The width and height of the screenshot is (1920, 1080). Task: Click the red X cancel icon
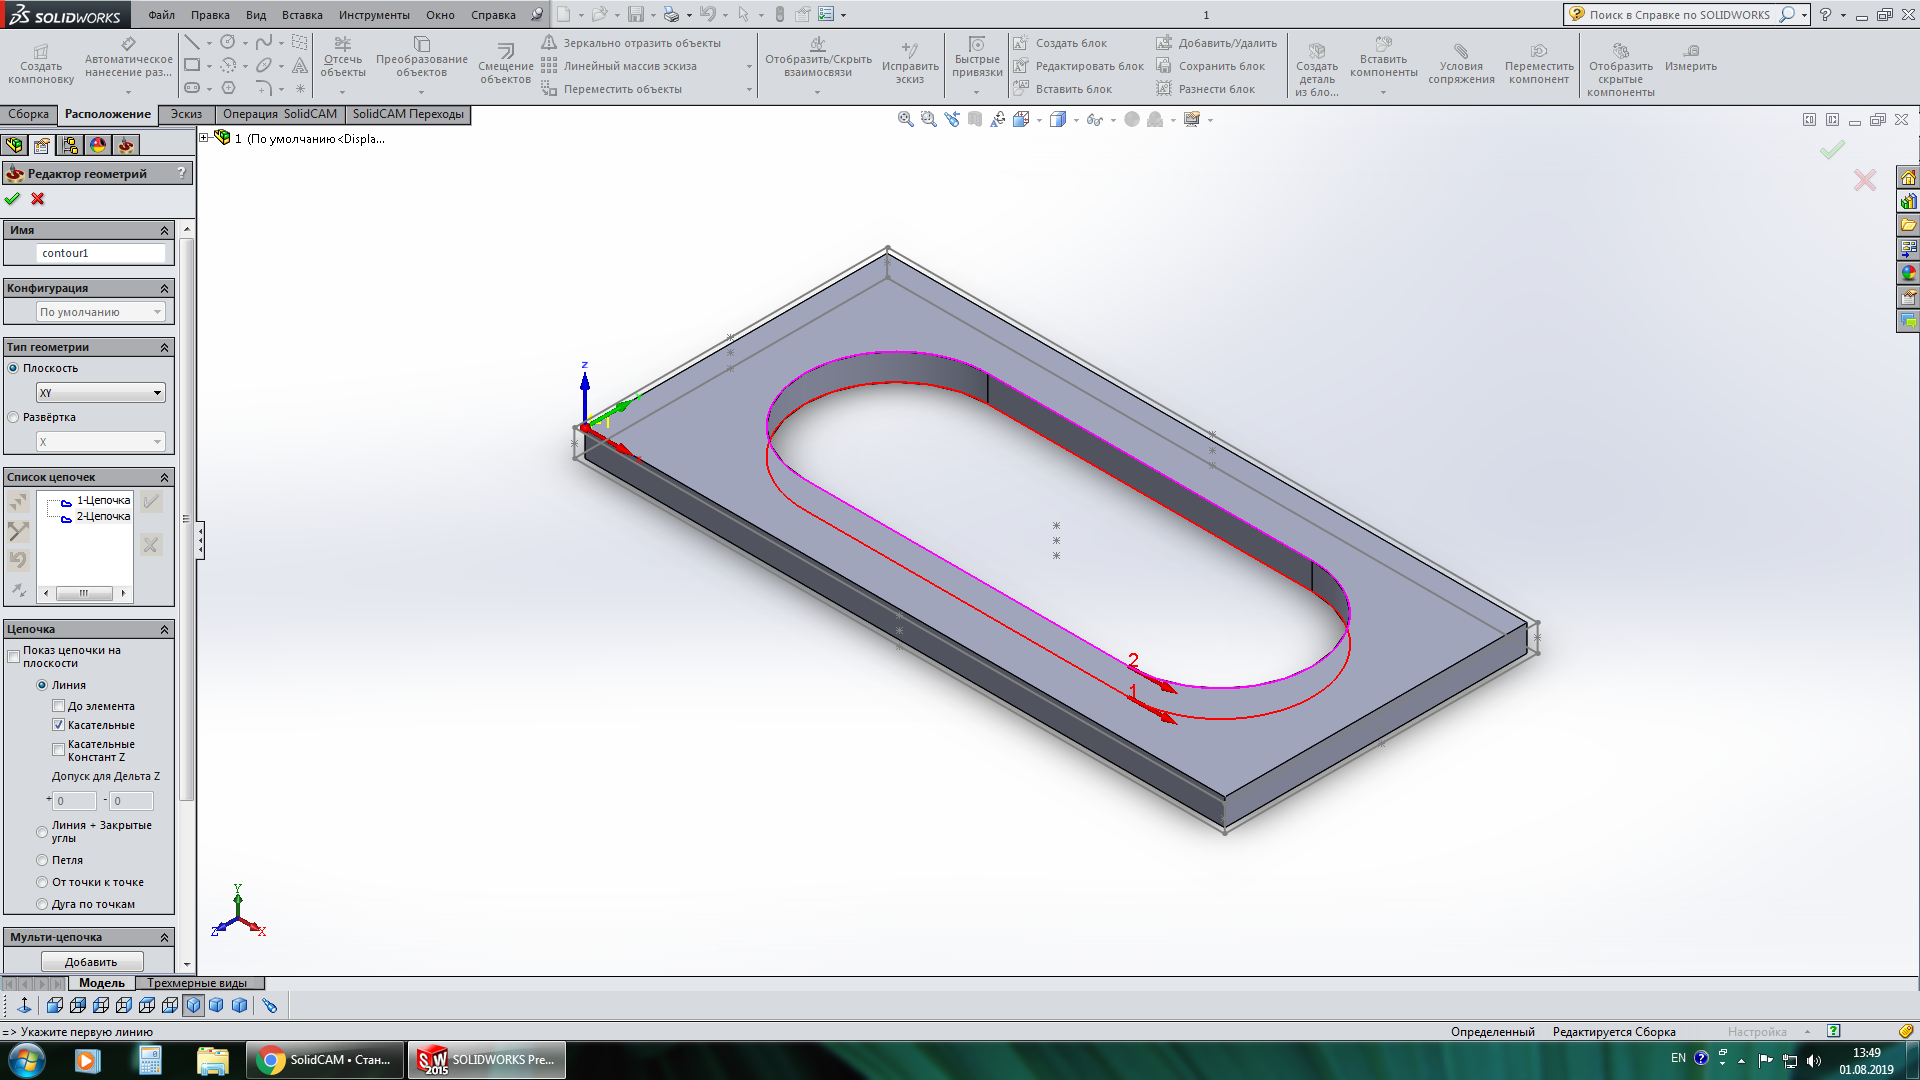pyautogui.click(x=38, y=199)
